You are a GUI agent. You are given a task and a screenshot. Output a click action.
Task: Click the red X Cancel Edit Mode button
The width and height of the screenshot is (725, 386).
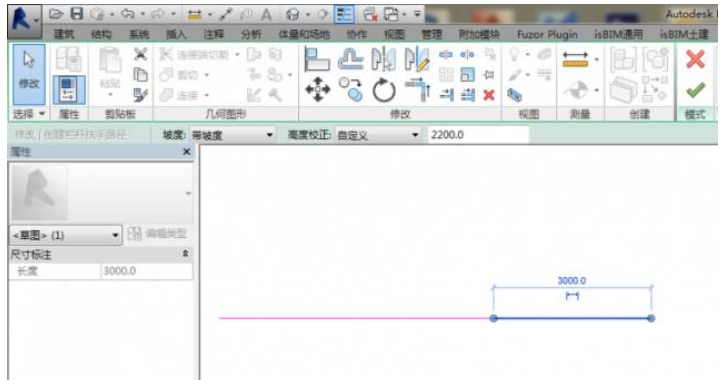695,60
